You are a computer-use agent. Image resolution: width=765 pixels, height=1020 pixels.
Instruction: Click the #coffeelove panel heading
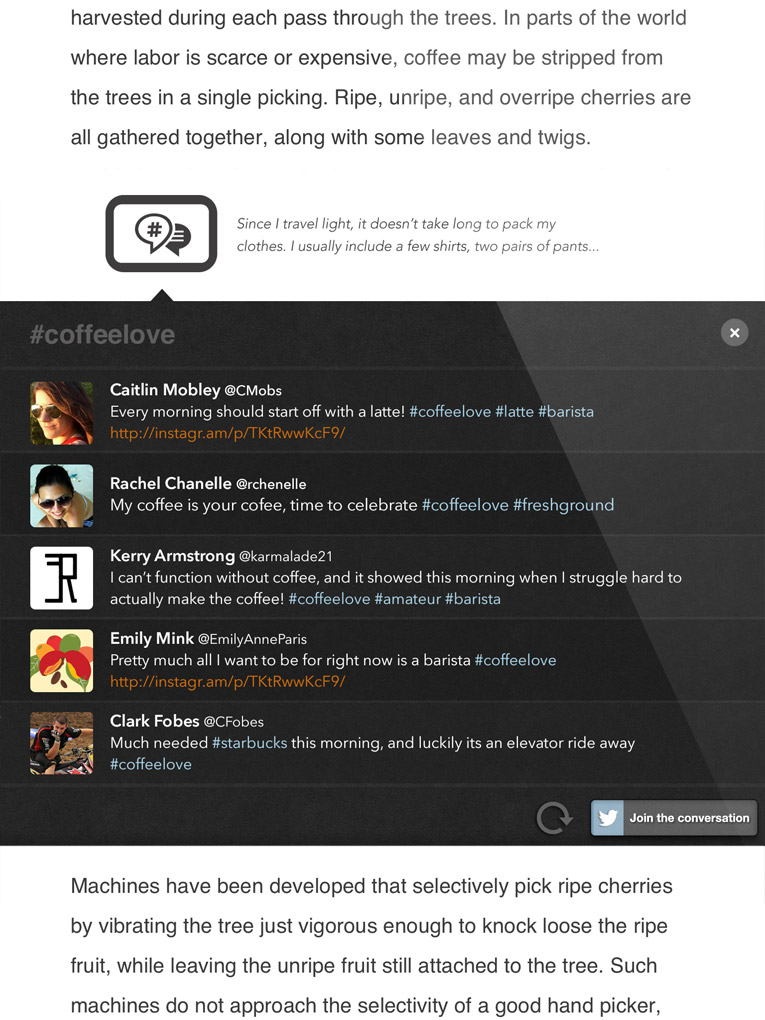(x=102, y=335)
